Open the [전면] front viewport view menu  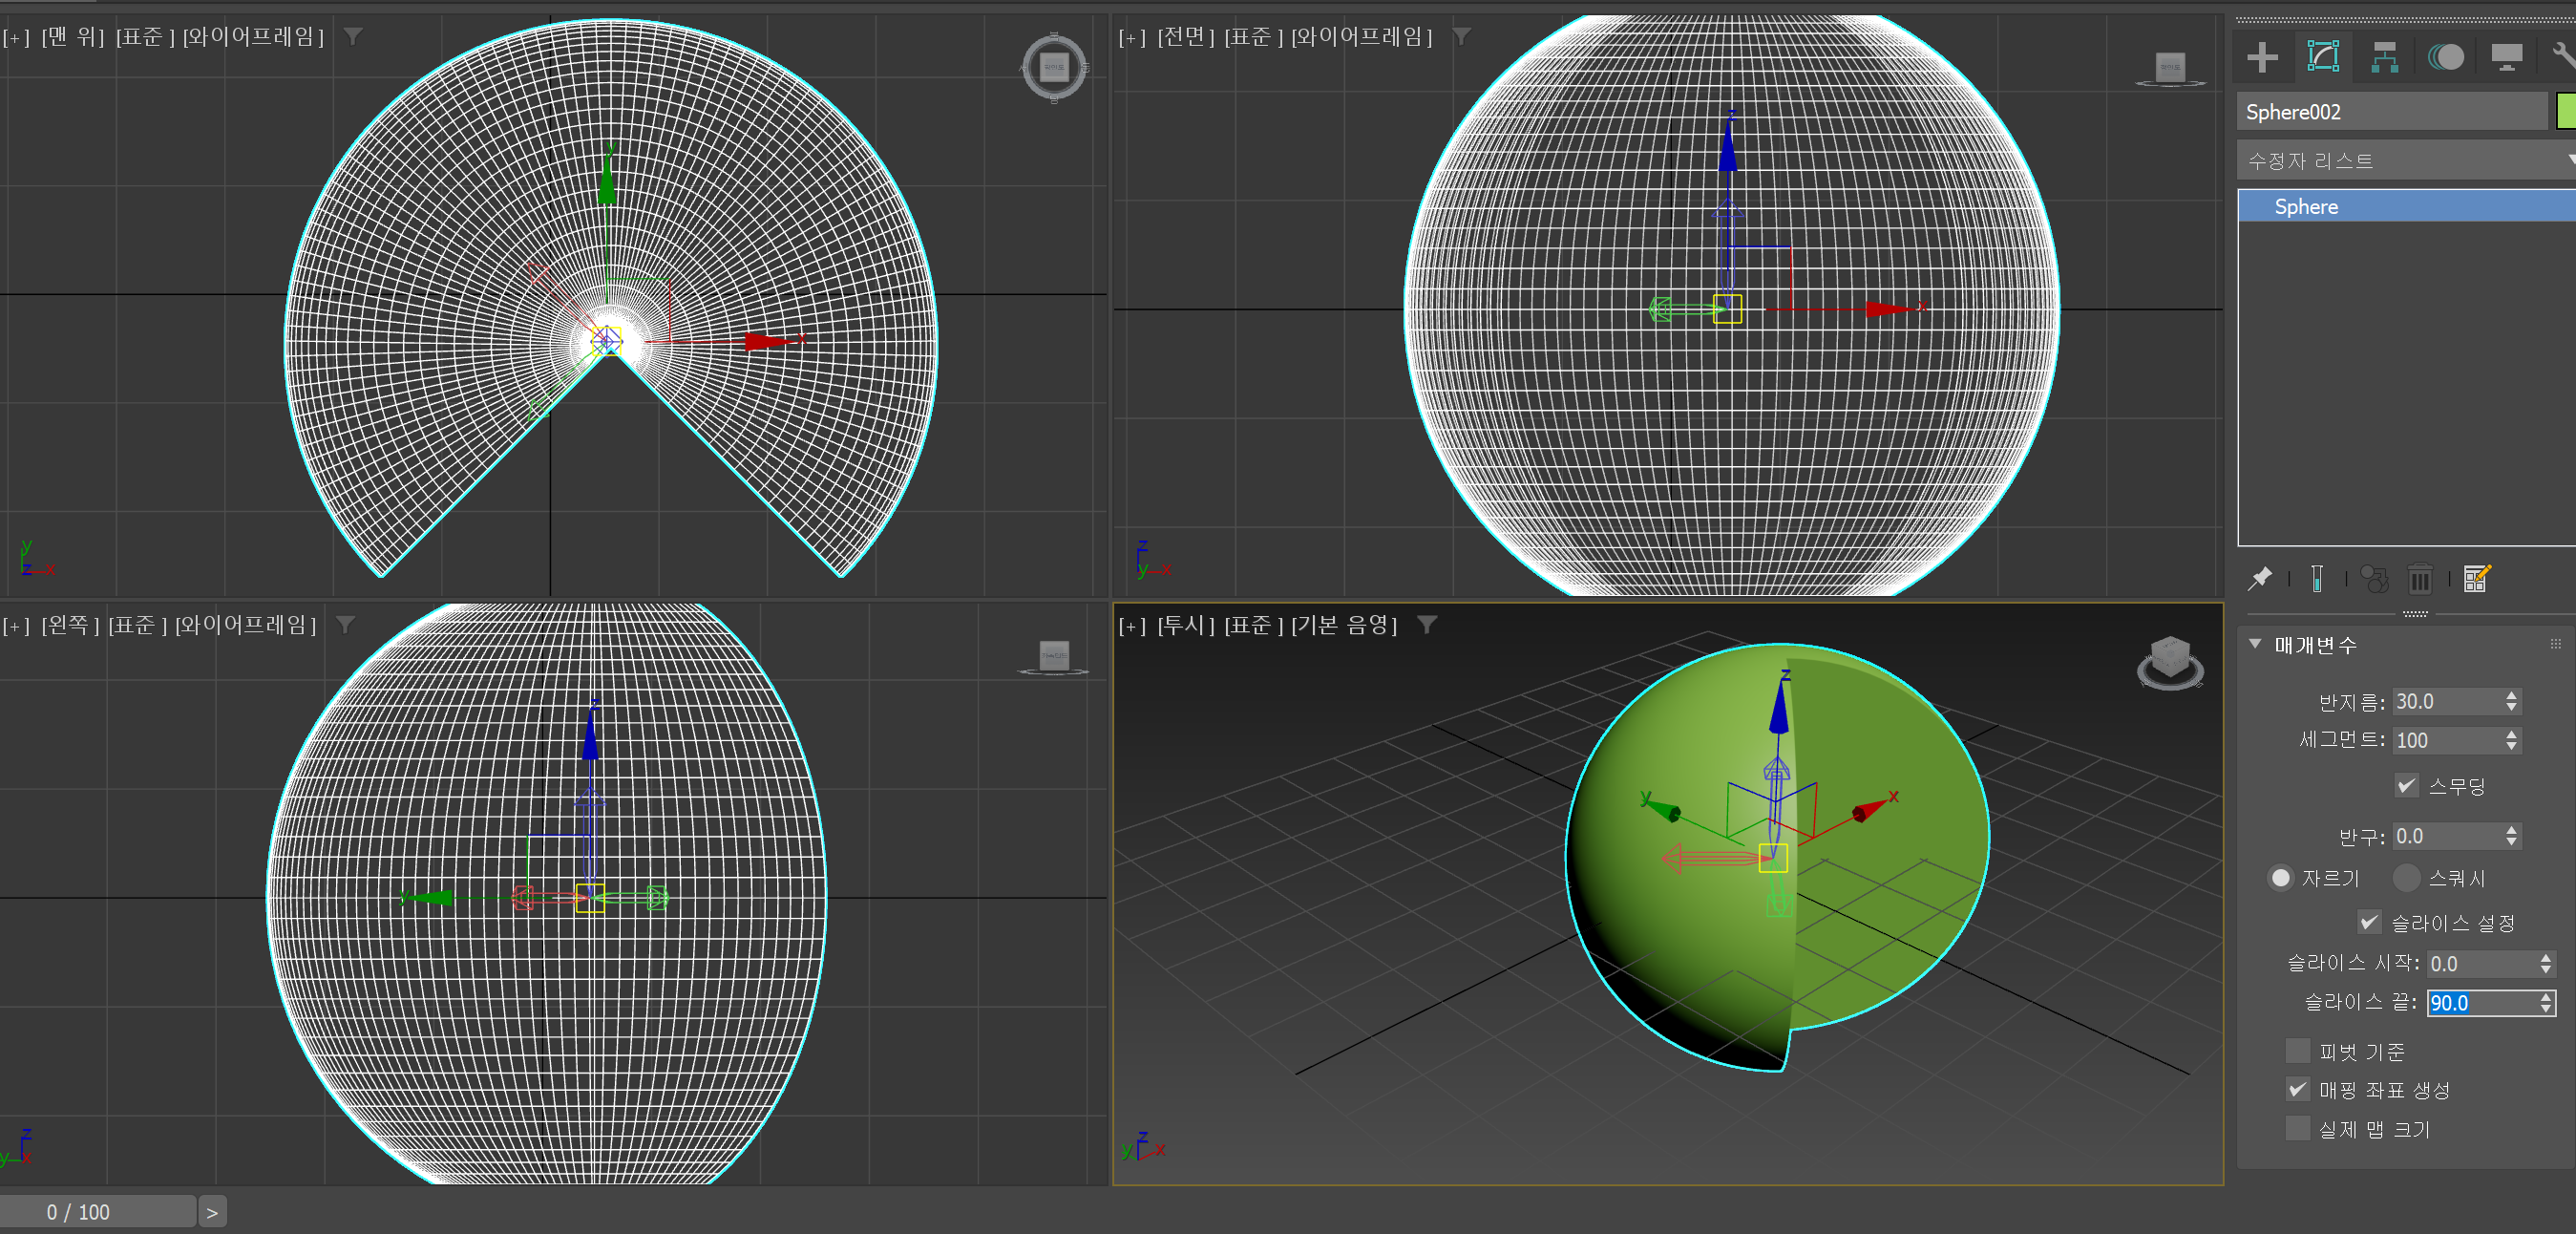pyautogui.click(x=1186, y=37)
